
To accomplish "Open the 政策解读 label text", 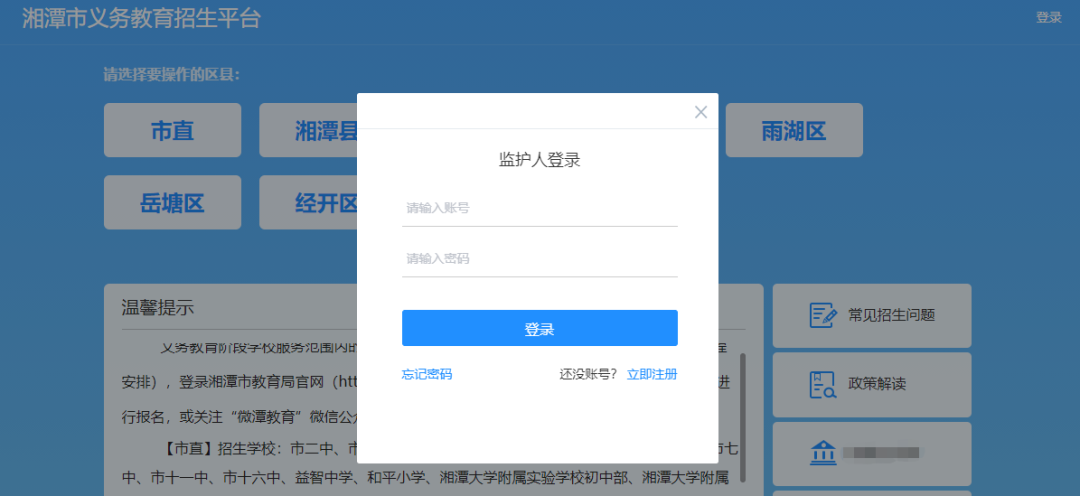I will (x=877, y=384).
